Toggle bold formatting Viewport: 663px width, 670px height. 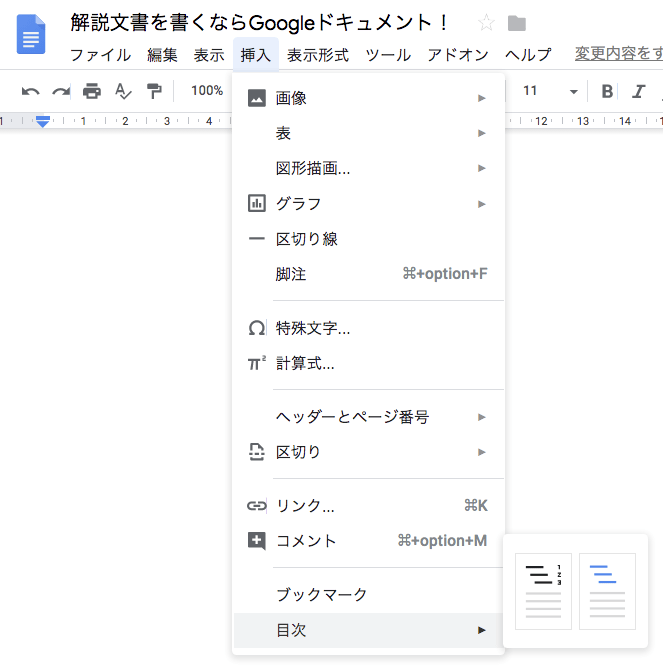coord(607,92)
